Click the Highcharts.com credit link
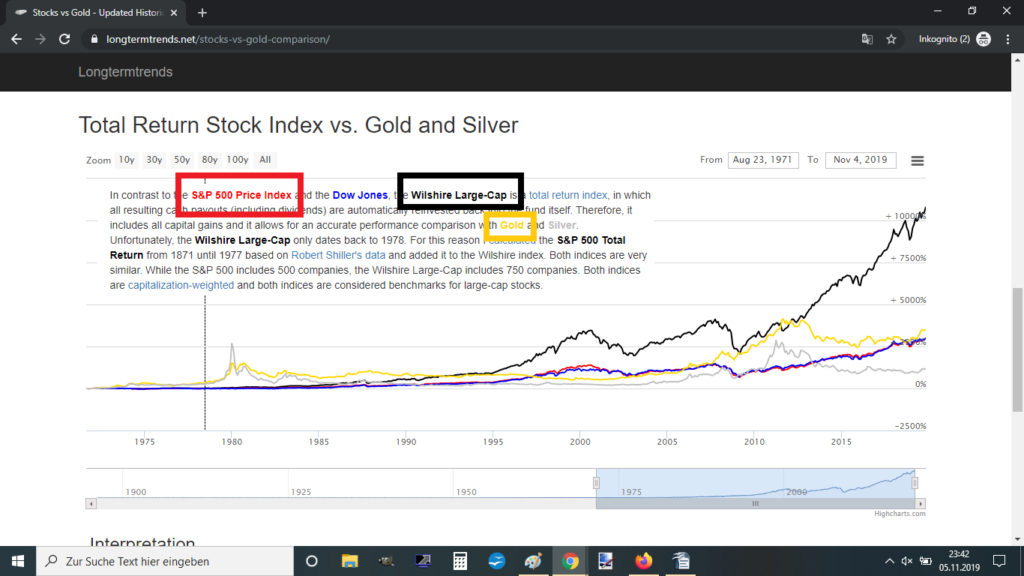The height and width of the screenshot is (576, 1024). [900, 514]
